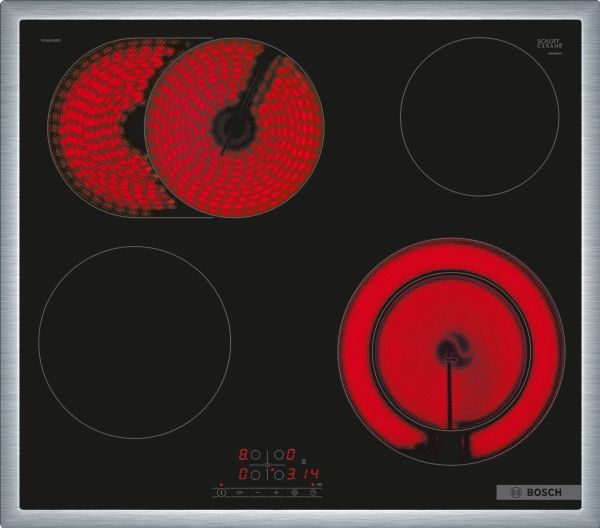Click the unlit front-left cooking zone
Viewport: 600px width, 528px height.
coord(134,342)
